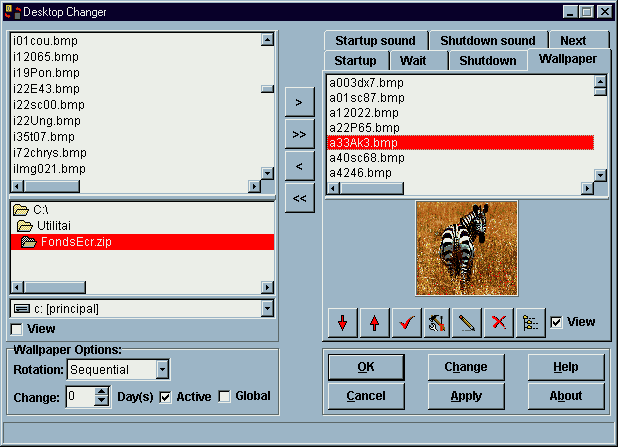Check the Global checkbox
Image resolution: width=618 pixels, height=447 pixels.
point(224,397)
